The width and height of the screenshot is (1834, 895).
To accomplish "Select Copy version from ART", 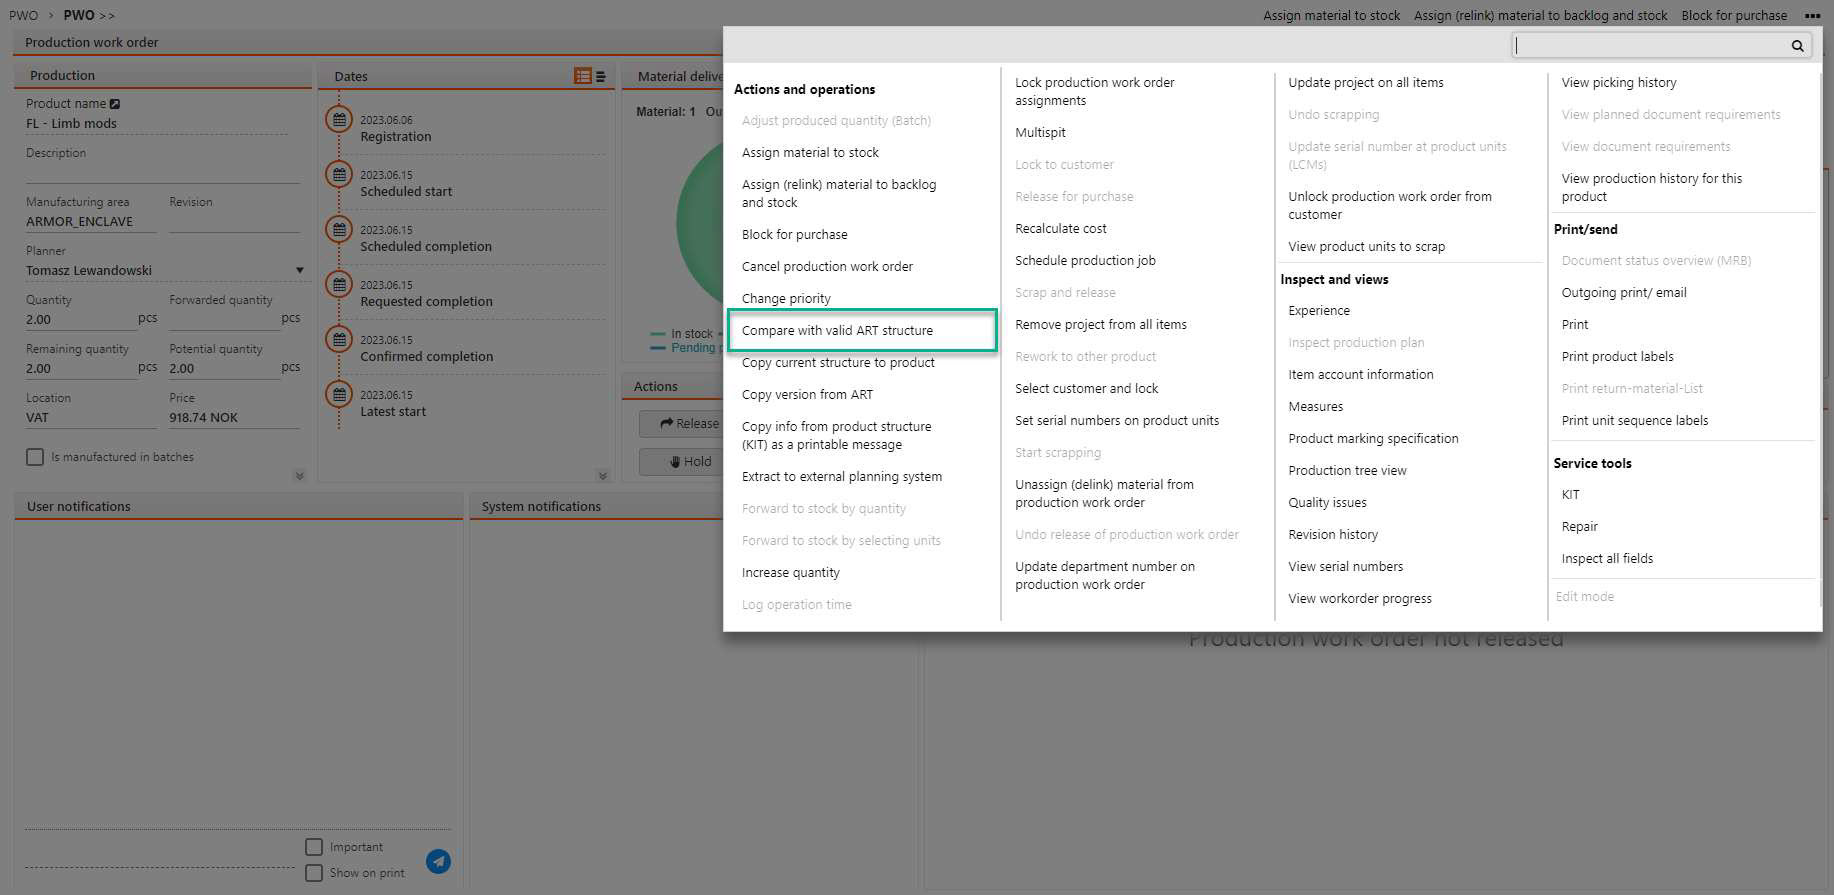I will click(807, 395).
